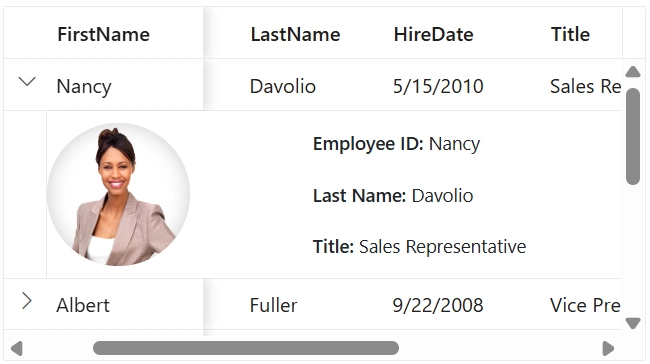Sort by LastName column header
Screen dimensions: 650x364
click(295, 34)
